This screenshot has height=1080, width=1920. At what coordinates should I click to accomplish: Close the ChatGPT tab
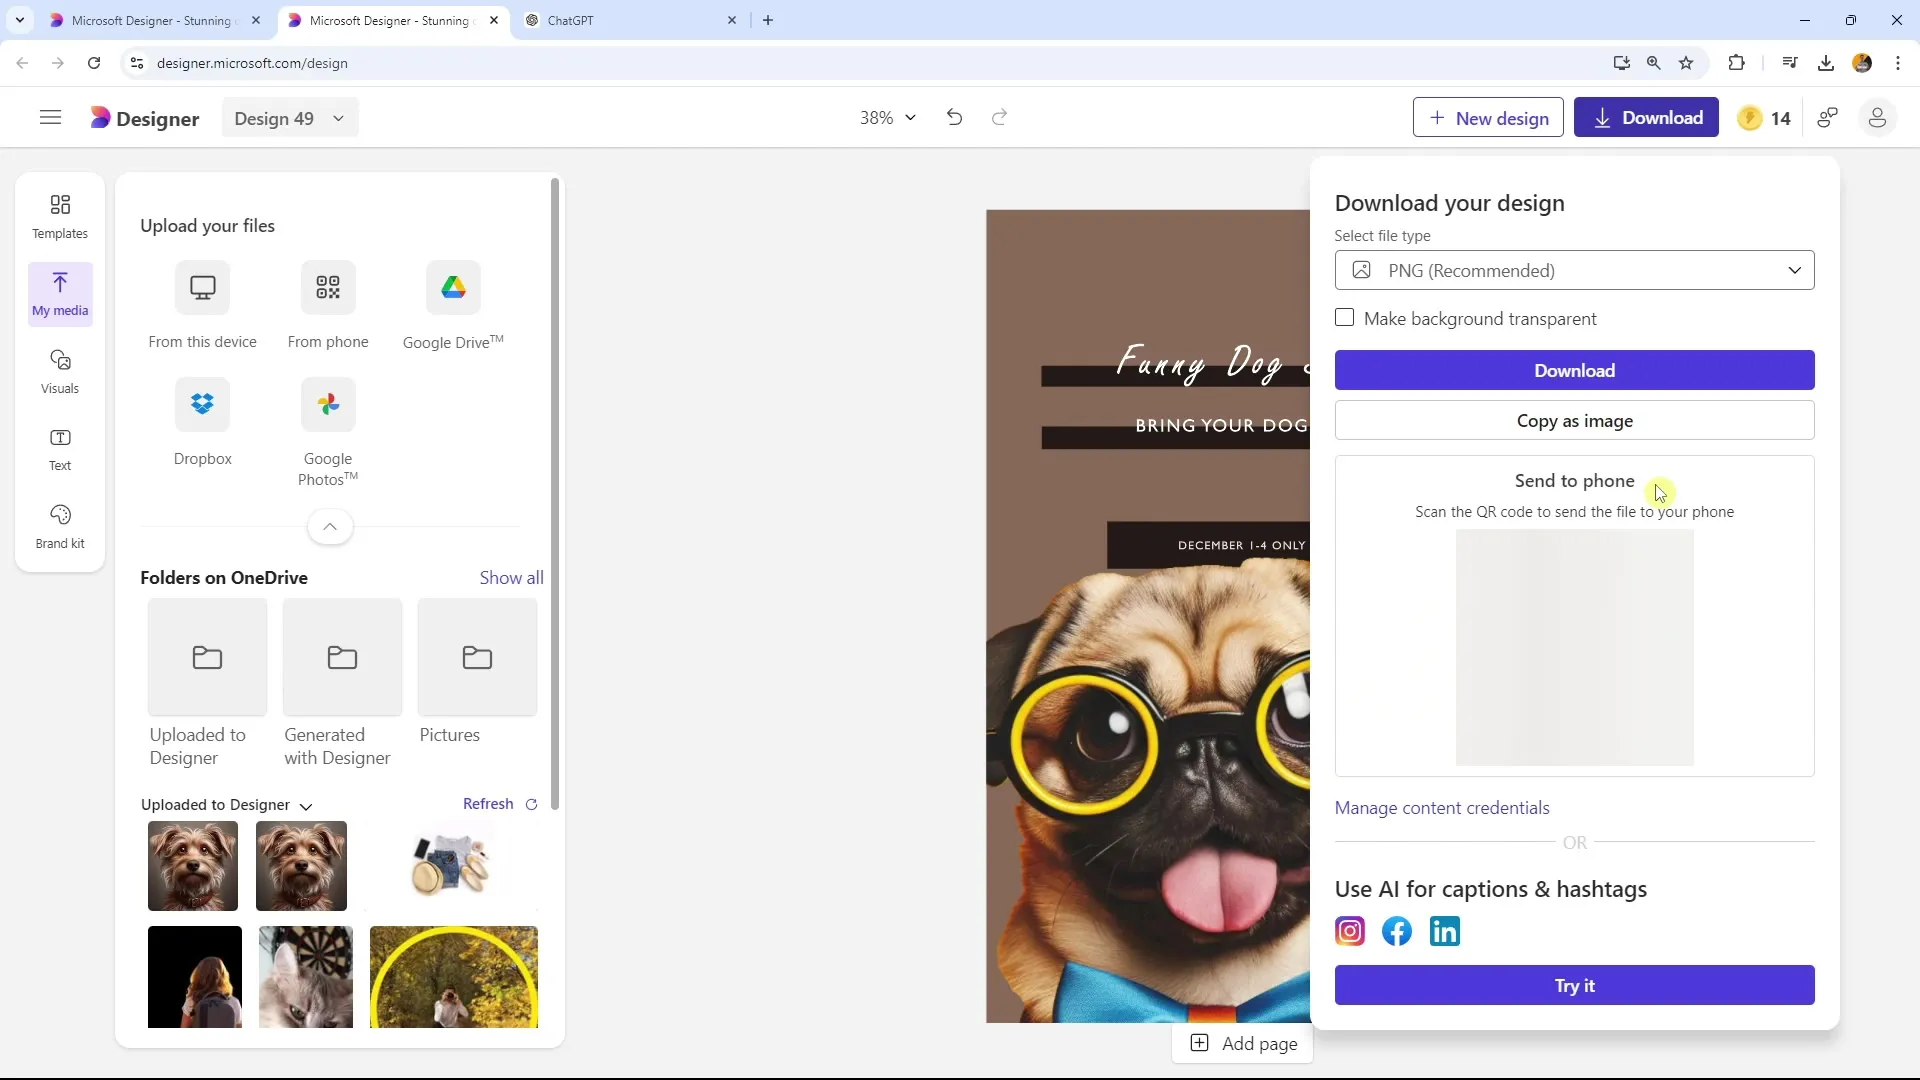(x=731, y=20)
